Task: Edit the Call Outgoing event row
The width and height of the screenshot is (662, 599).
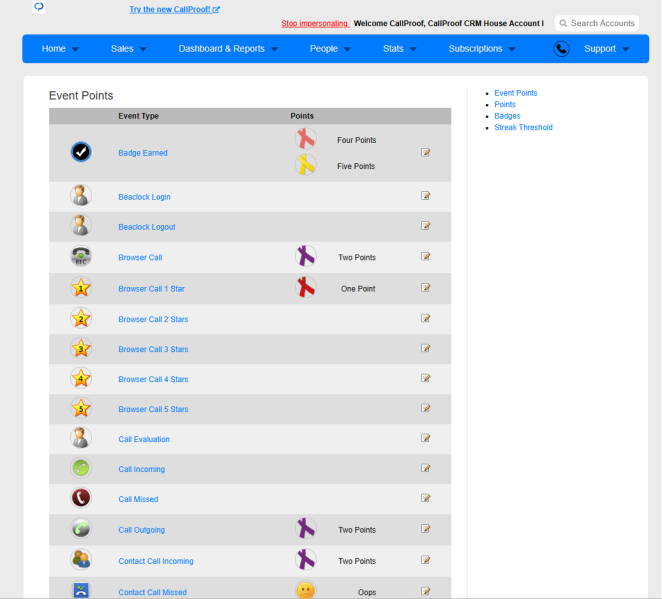Action: tap(426, 529)
